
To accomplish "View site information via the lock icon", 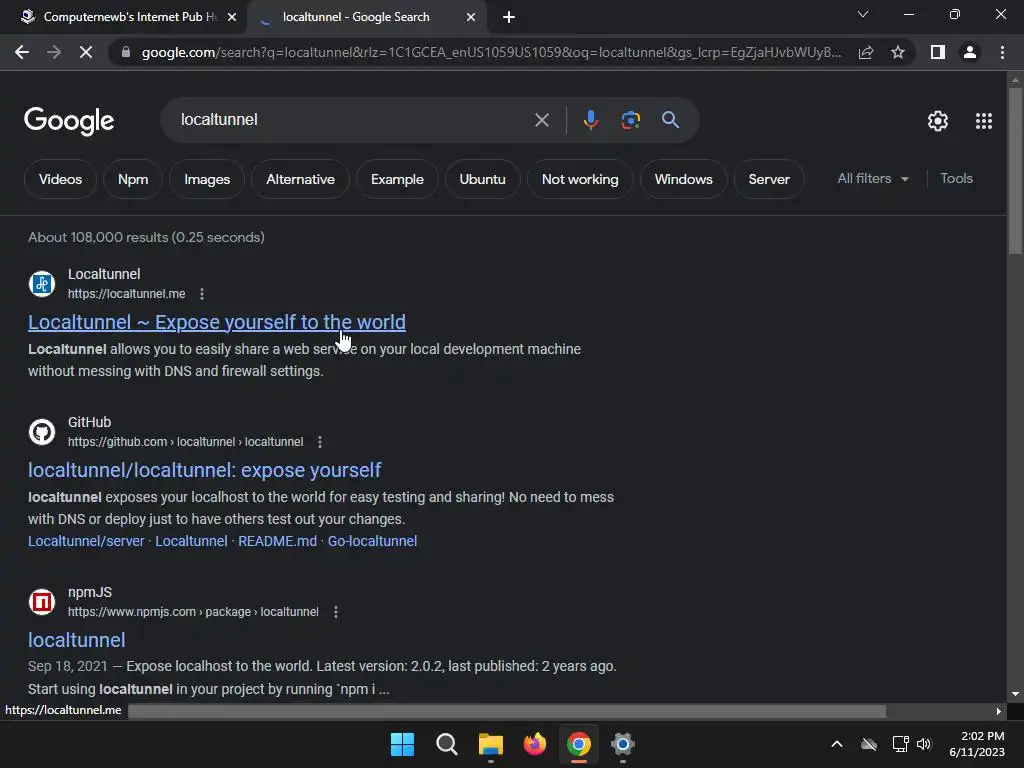I will click(x=126, y=52).
